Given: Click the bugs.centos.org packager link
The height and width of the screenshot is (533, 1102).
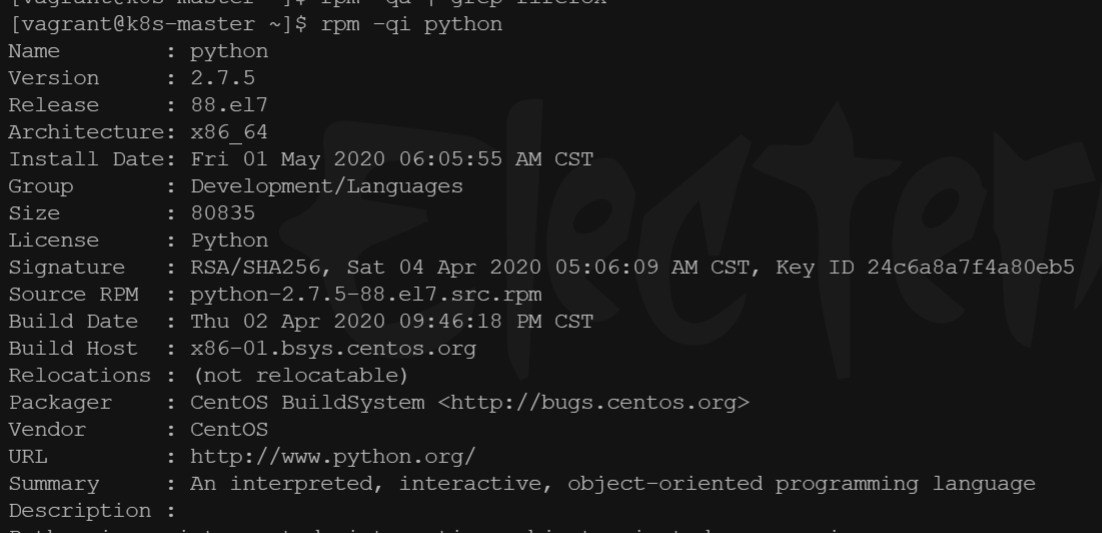Looking at the screenshot, I should click(x=594, y=403).
